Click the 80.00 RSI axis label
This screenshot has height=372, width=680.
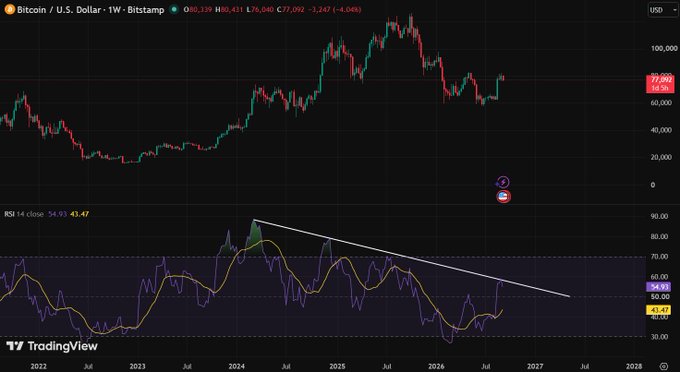(x=660, y=237)
